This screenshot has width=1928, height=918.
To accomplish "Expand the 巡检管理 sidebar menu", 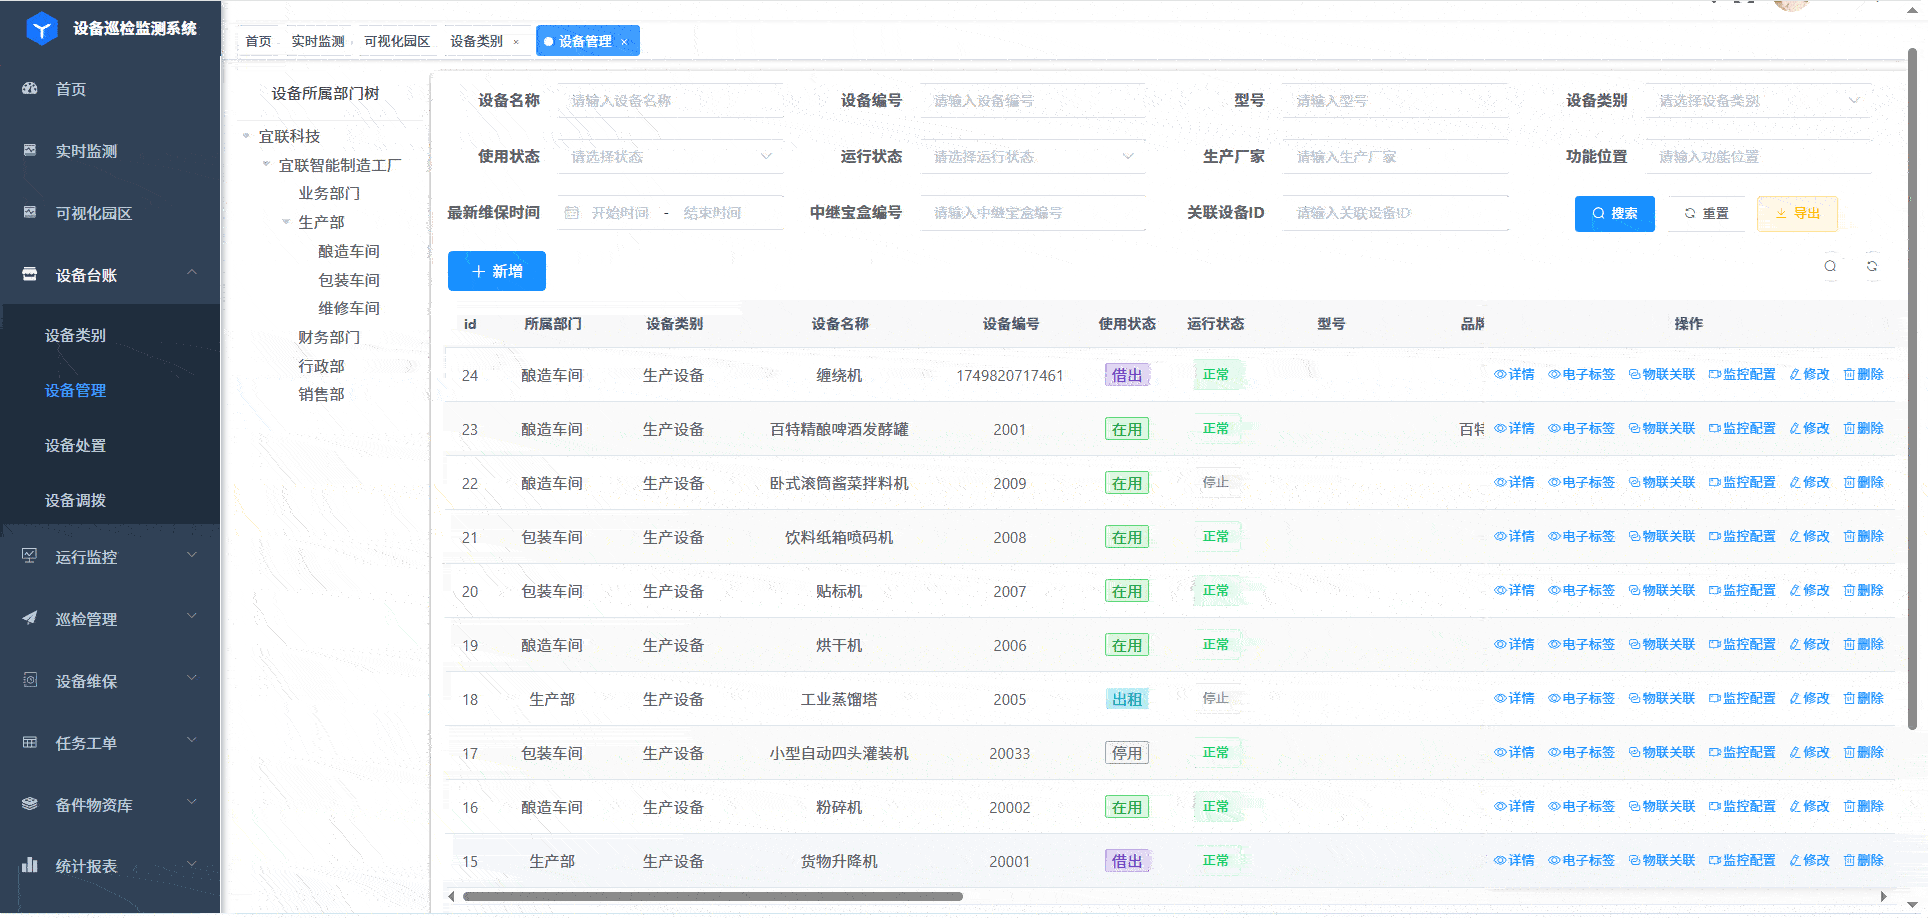I will (191, 616).
